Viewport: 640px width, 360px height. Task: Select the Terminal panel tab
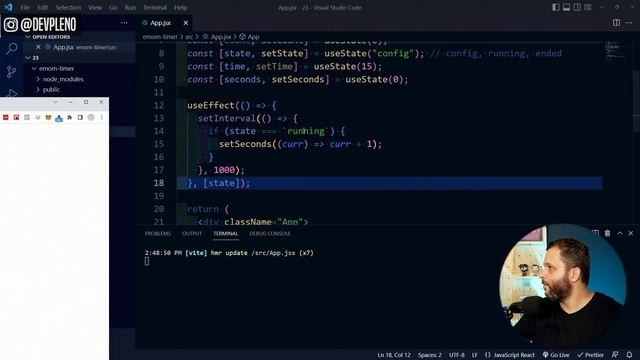click(x=225, y=233)
